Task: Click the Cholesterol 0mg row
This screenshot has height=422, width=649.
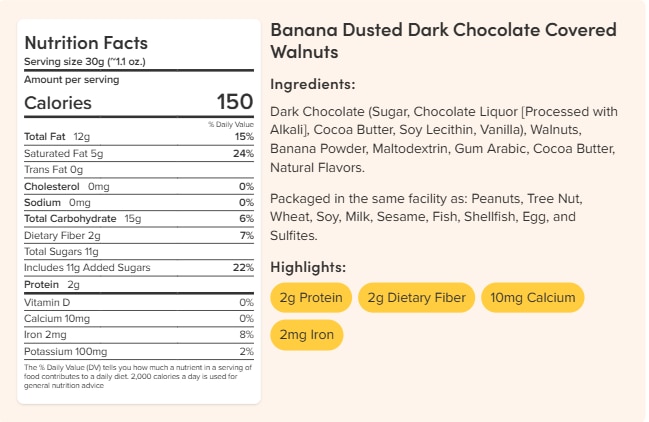Action: click(138, 186)
